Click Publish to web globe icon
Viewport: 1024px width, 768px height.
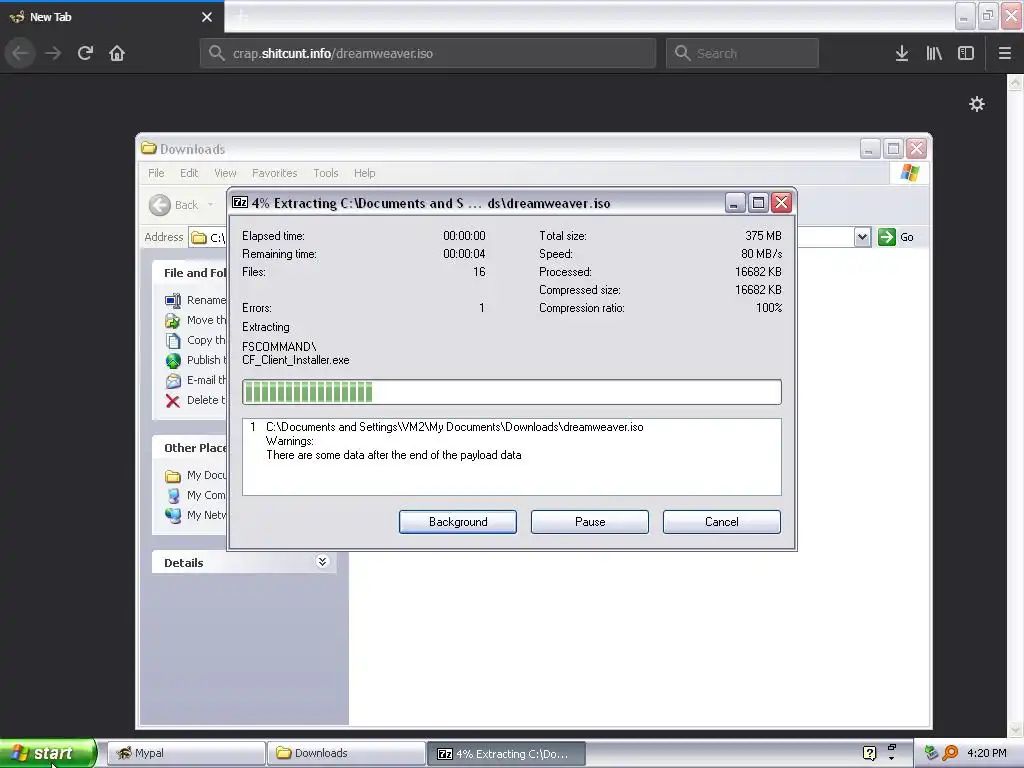[x=172, y=360]
